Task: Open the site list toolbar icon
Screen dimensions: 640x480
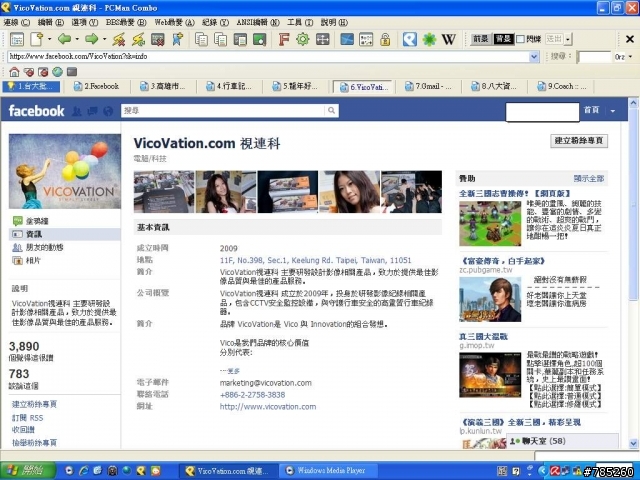Action: point(17,39)
